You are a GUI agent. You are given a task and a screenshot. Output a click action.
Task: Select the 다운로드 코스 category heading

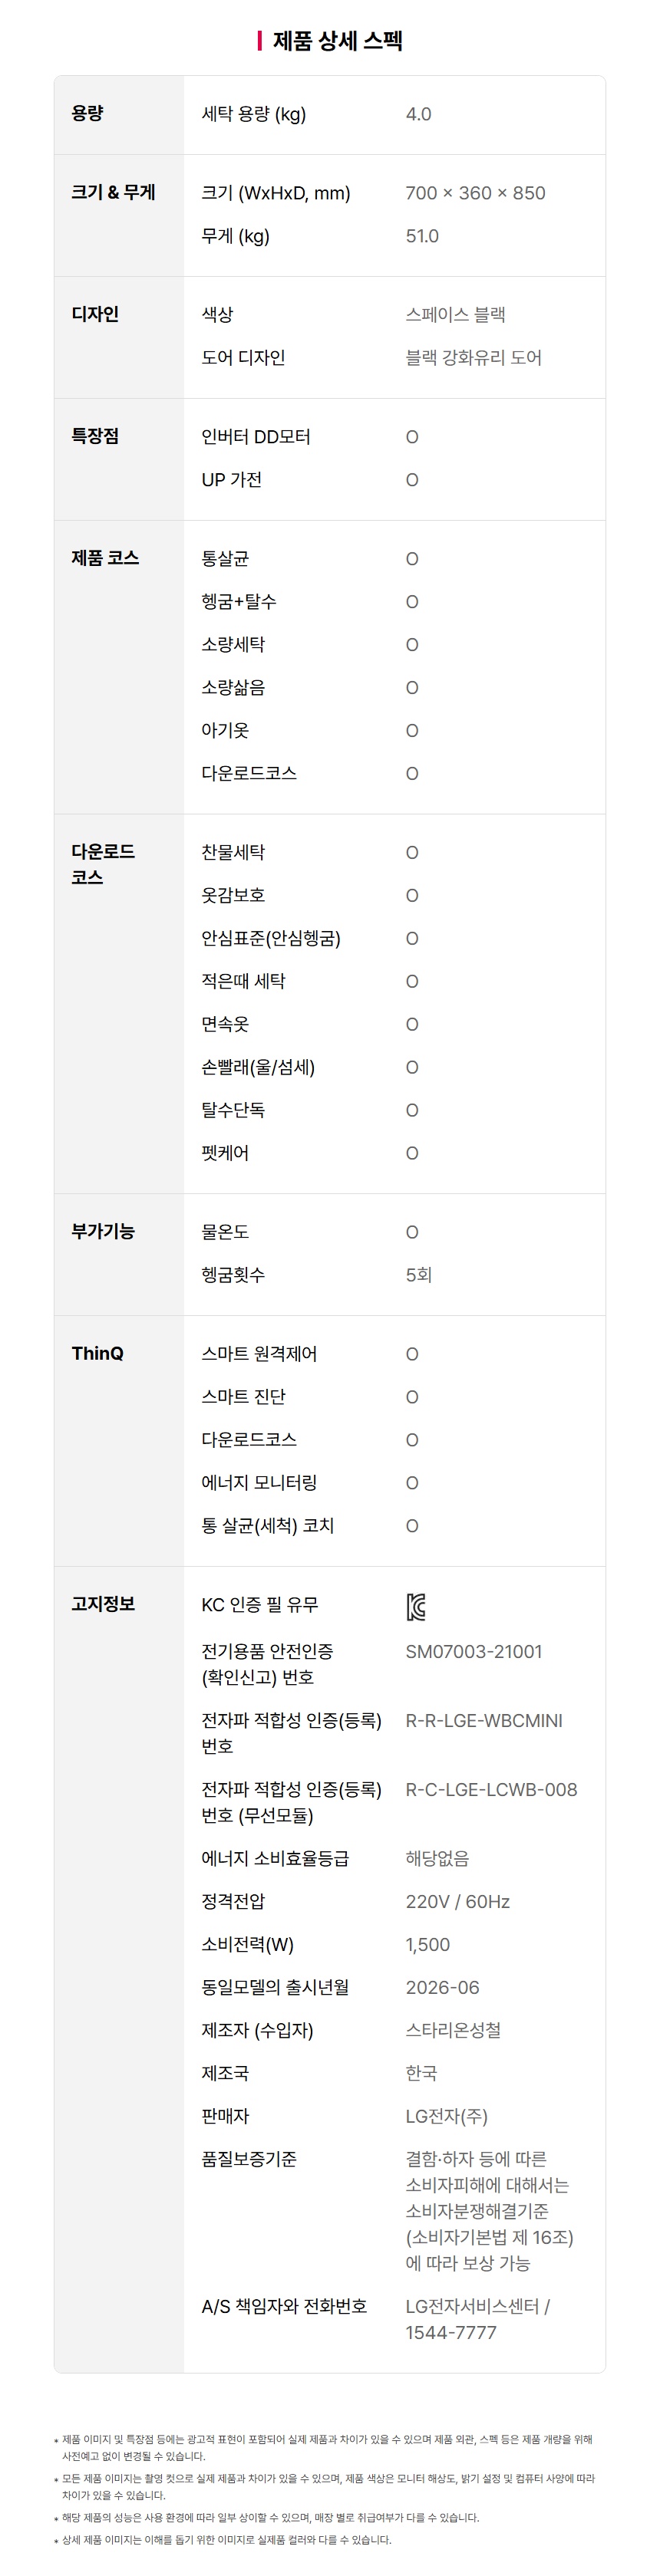coord(102,864)
